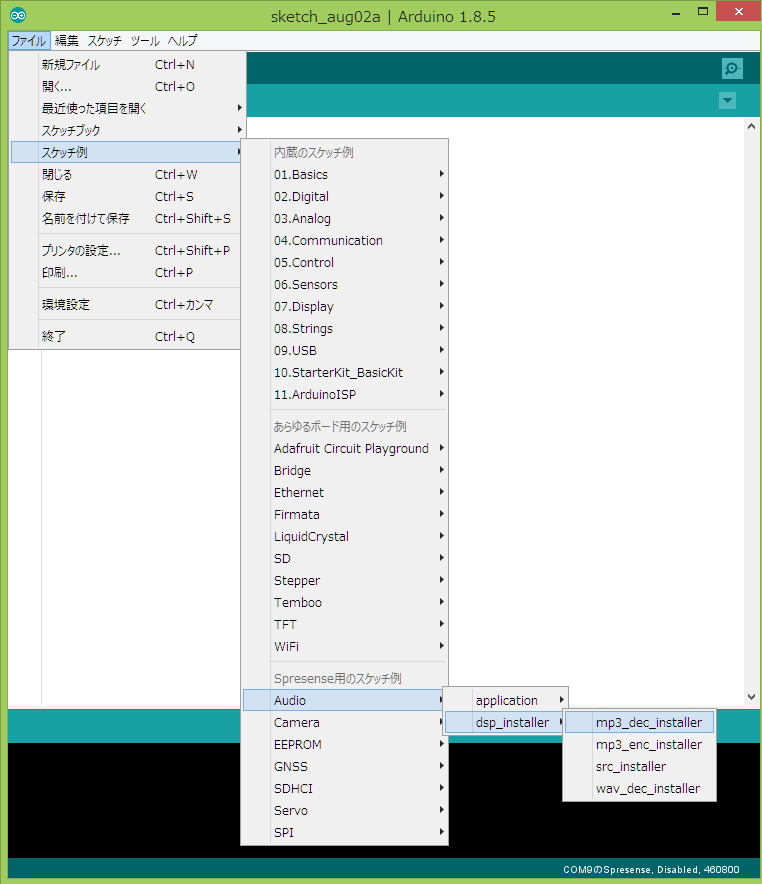Open SD library examples

345,559
